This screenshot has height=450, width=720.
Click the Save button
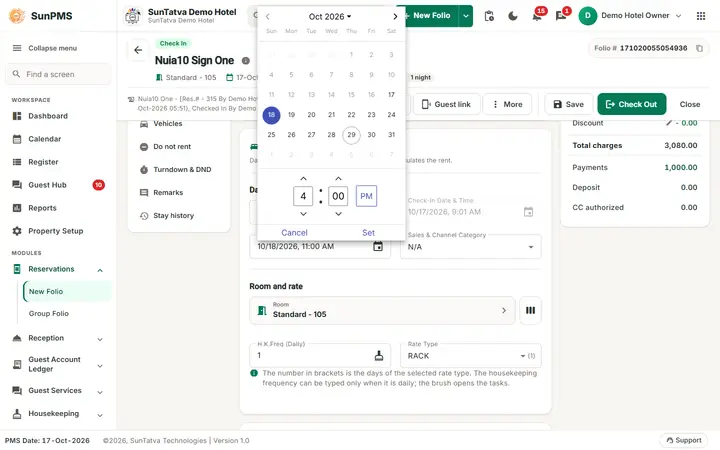point(568,104)
